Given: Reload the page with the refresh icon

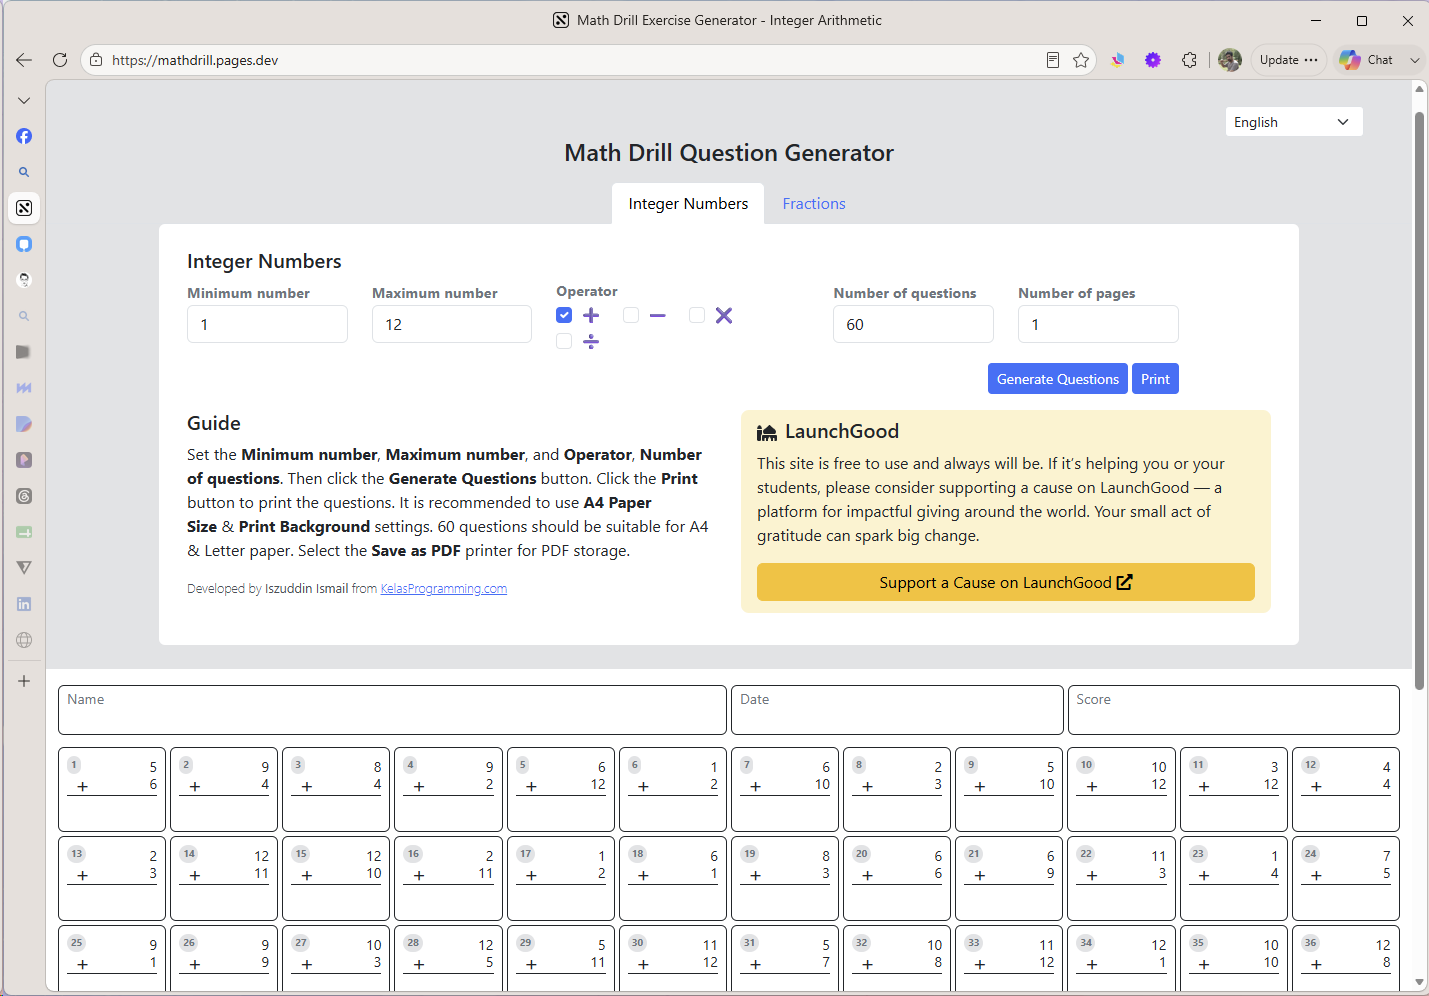Looking at the screenshot, I should click(x=60, y=60).
